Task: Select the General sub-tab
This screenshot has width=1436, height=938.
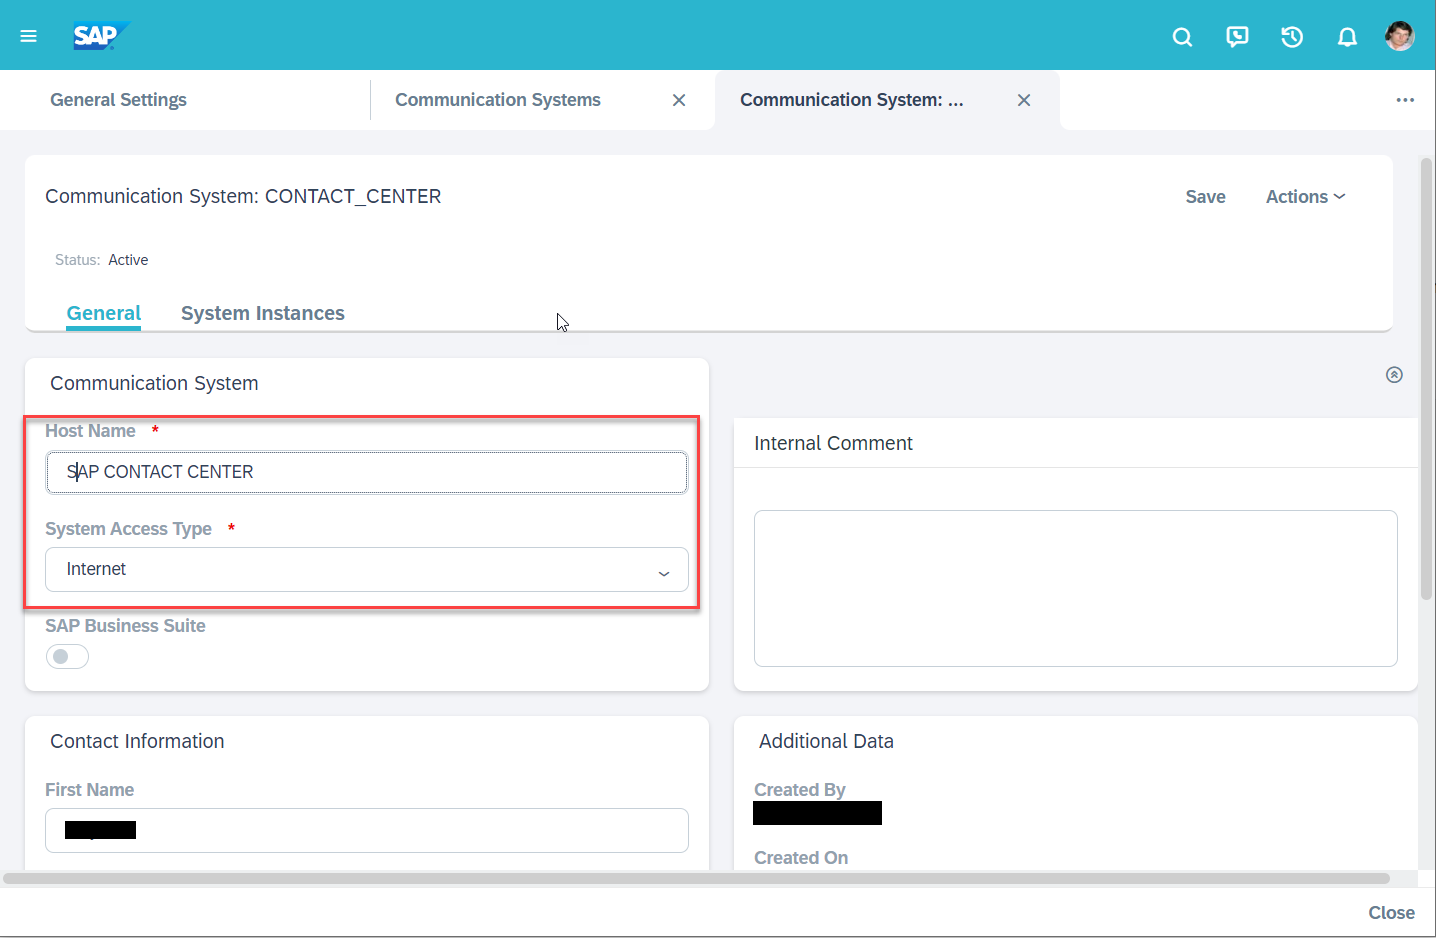Action: [x=104, y=313]
